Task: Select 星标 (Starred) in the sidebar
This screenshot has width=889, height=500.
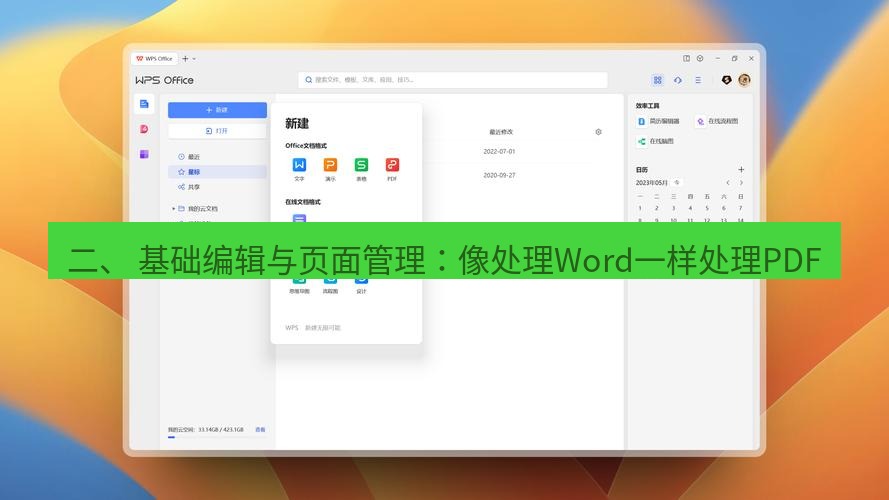Action: [x=217, y=172]
